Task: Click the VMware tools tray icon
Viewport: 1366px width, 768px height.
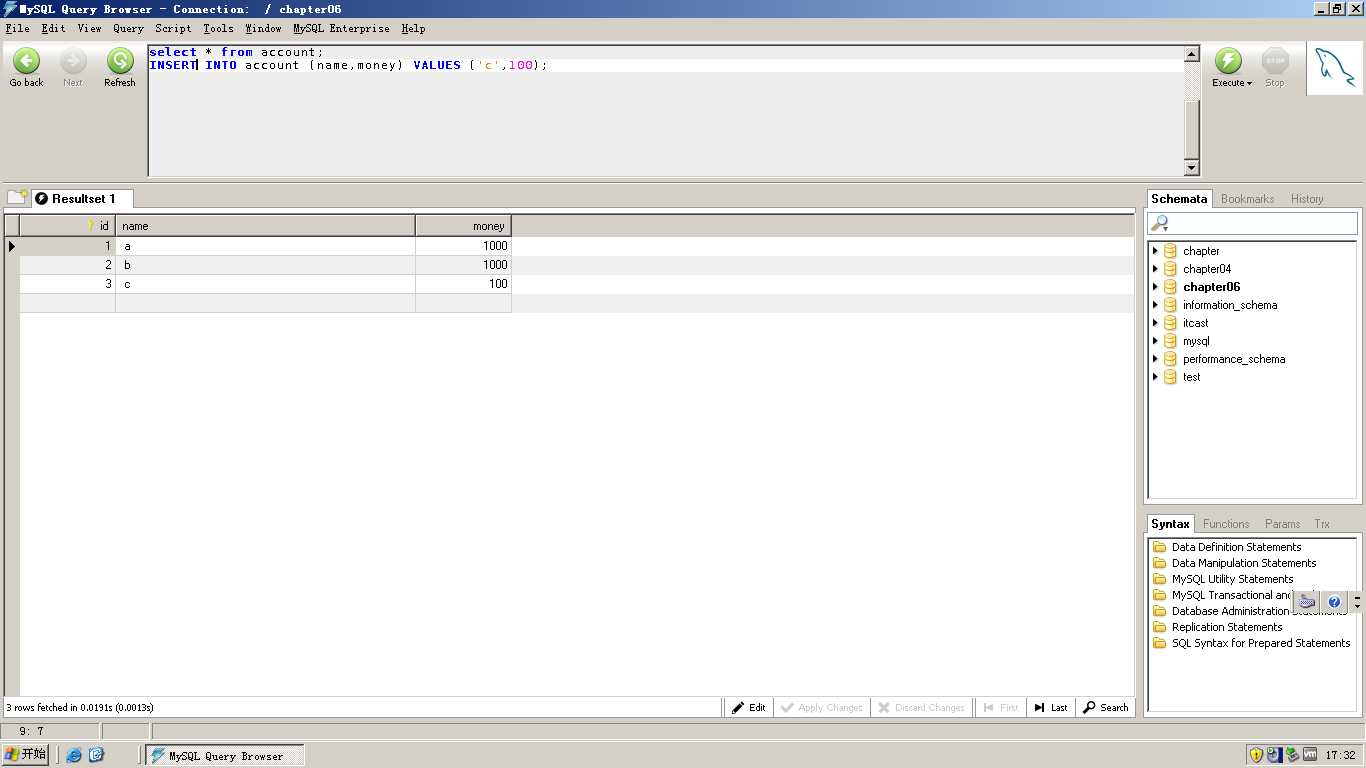Action: tap(1310, 755)
